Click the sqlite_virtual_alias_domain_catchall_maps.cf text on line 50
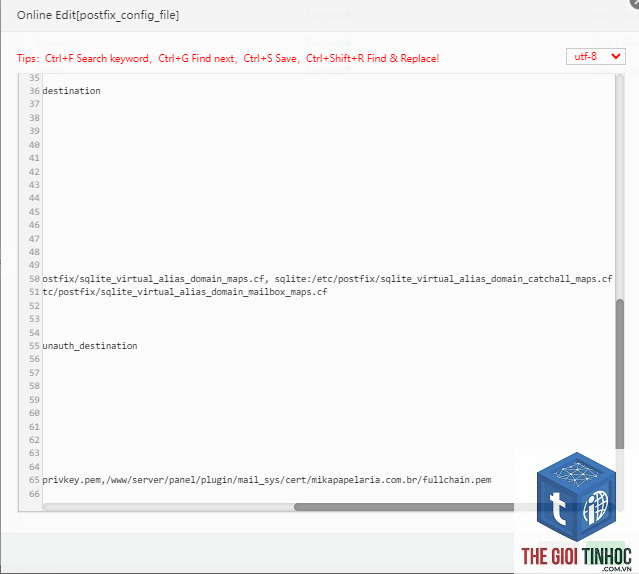Screen dimensions: 639x574 496,279
